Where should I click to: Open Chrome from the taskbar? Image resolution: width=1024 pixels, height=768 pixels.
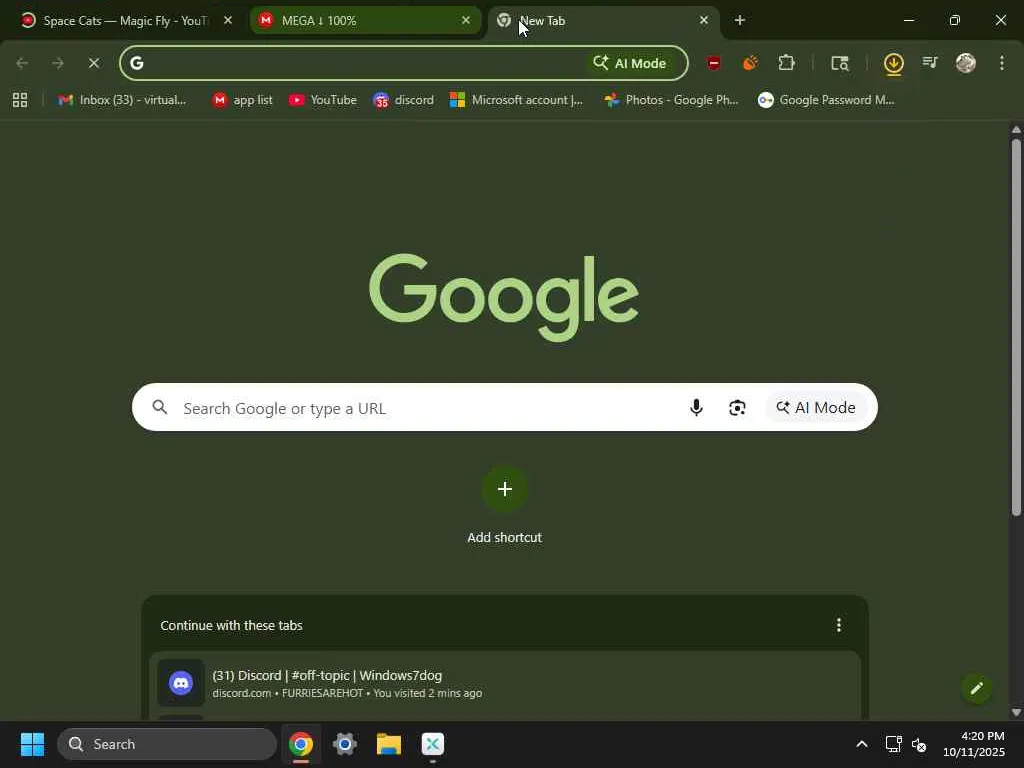pyautogui.click(x=300, y=744)
